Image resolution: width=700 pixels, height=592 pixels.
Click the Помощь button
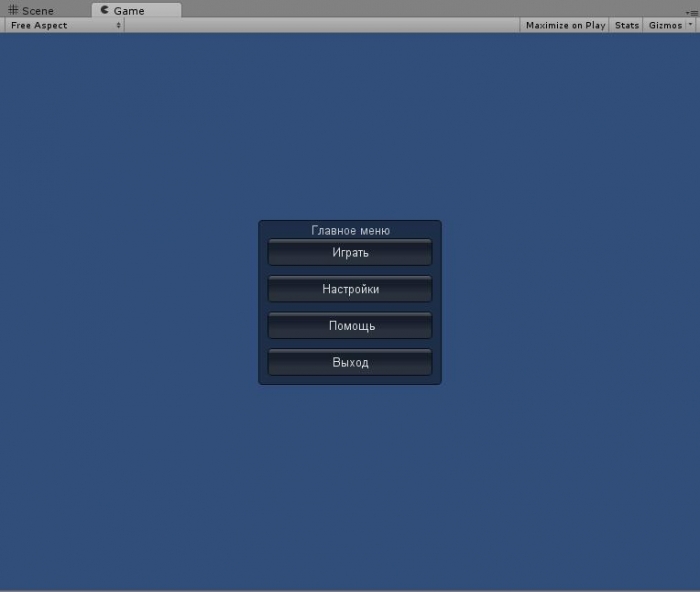coord(350,326)
